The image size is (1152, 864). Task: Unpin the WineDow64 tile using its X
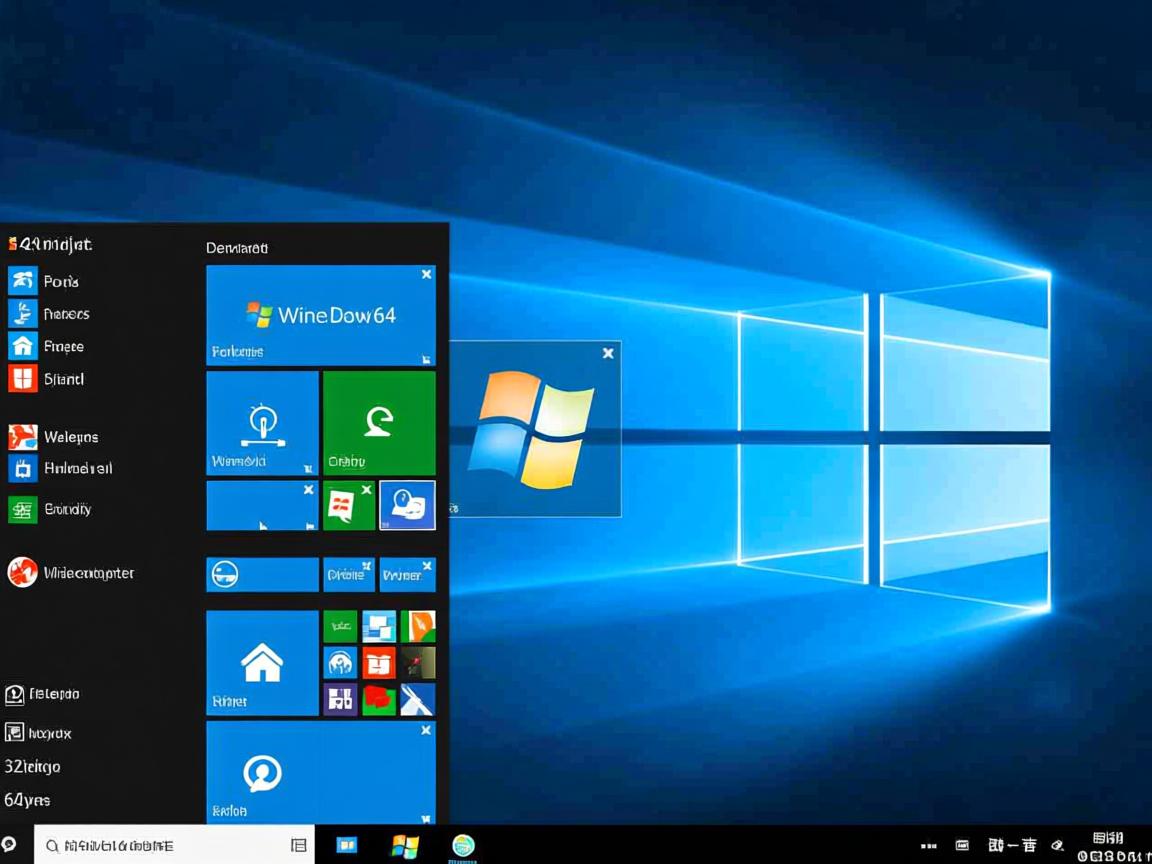(x=426, y=273)
